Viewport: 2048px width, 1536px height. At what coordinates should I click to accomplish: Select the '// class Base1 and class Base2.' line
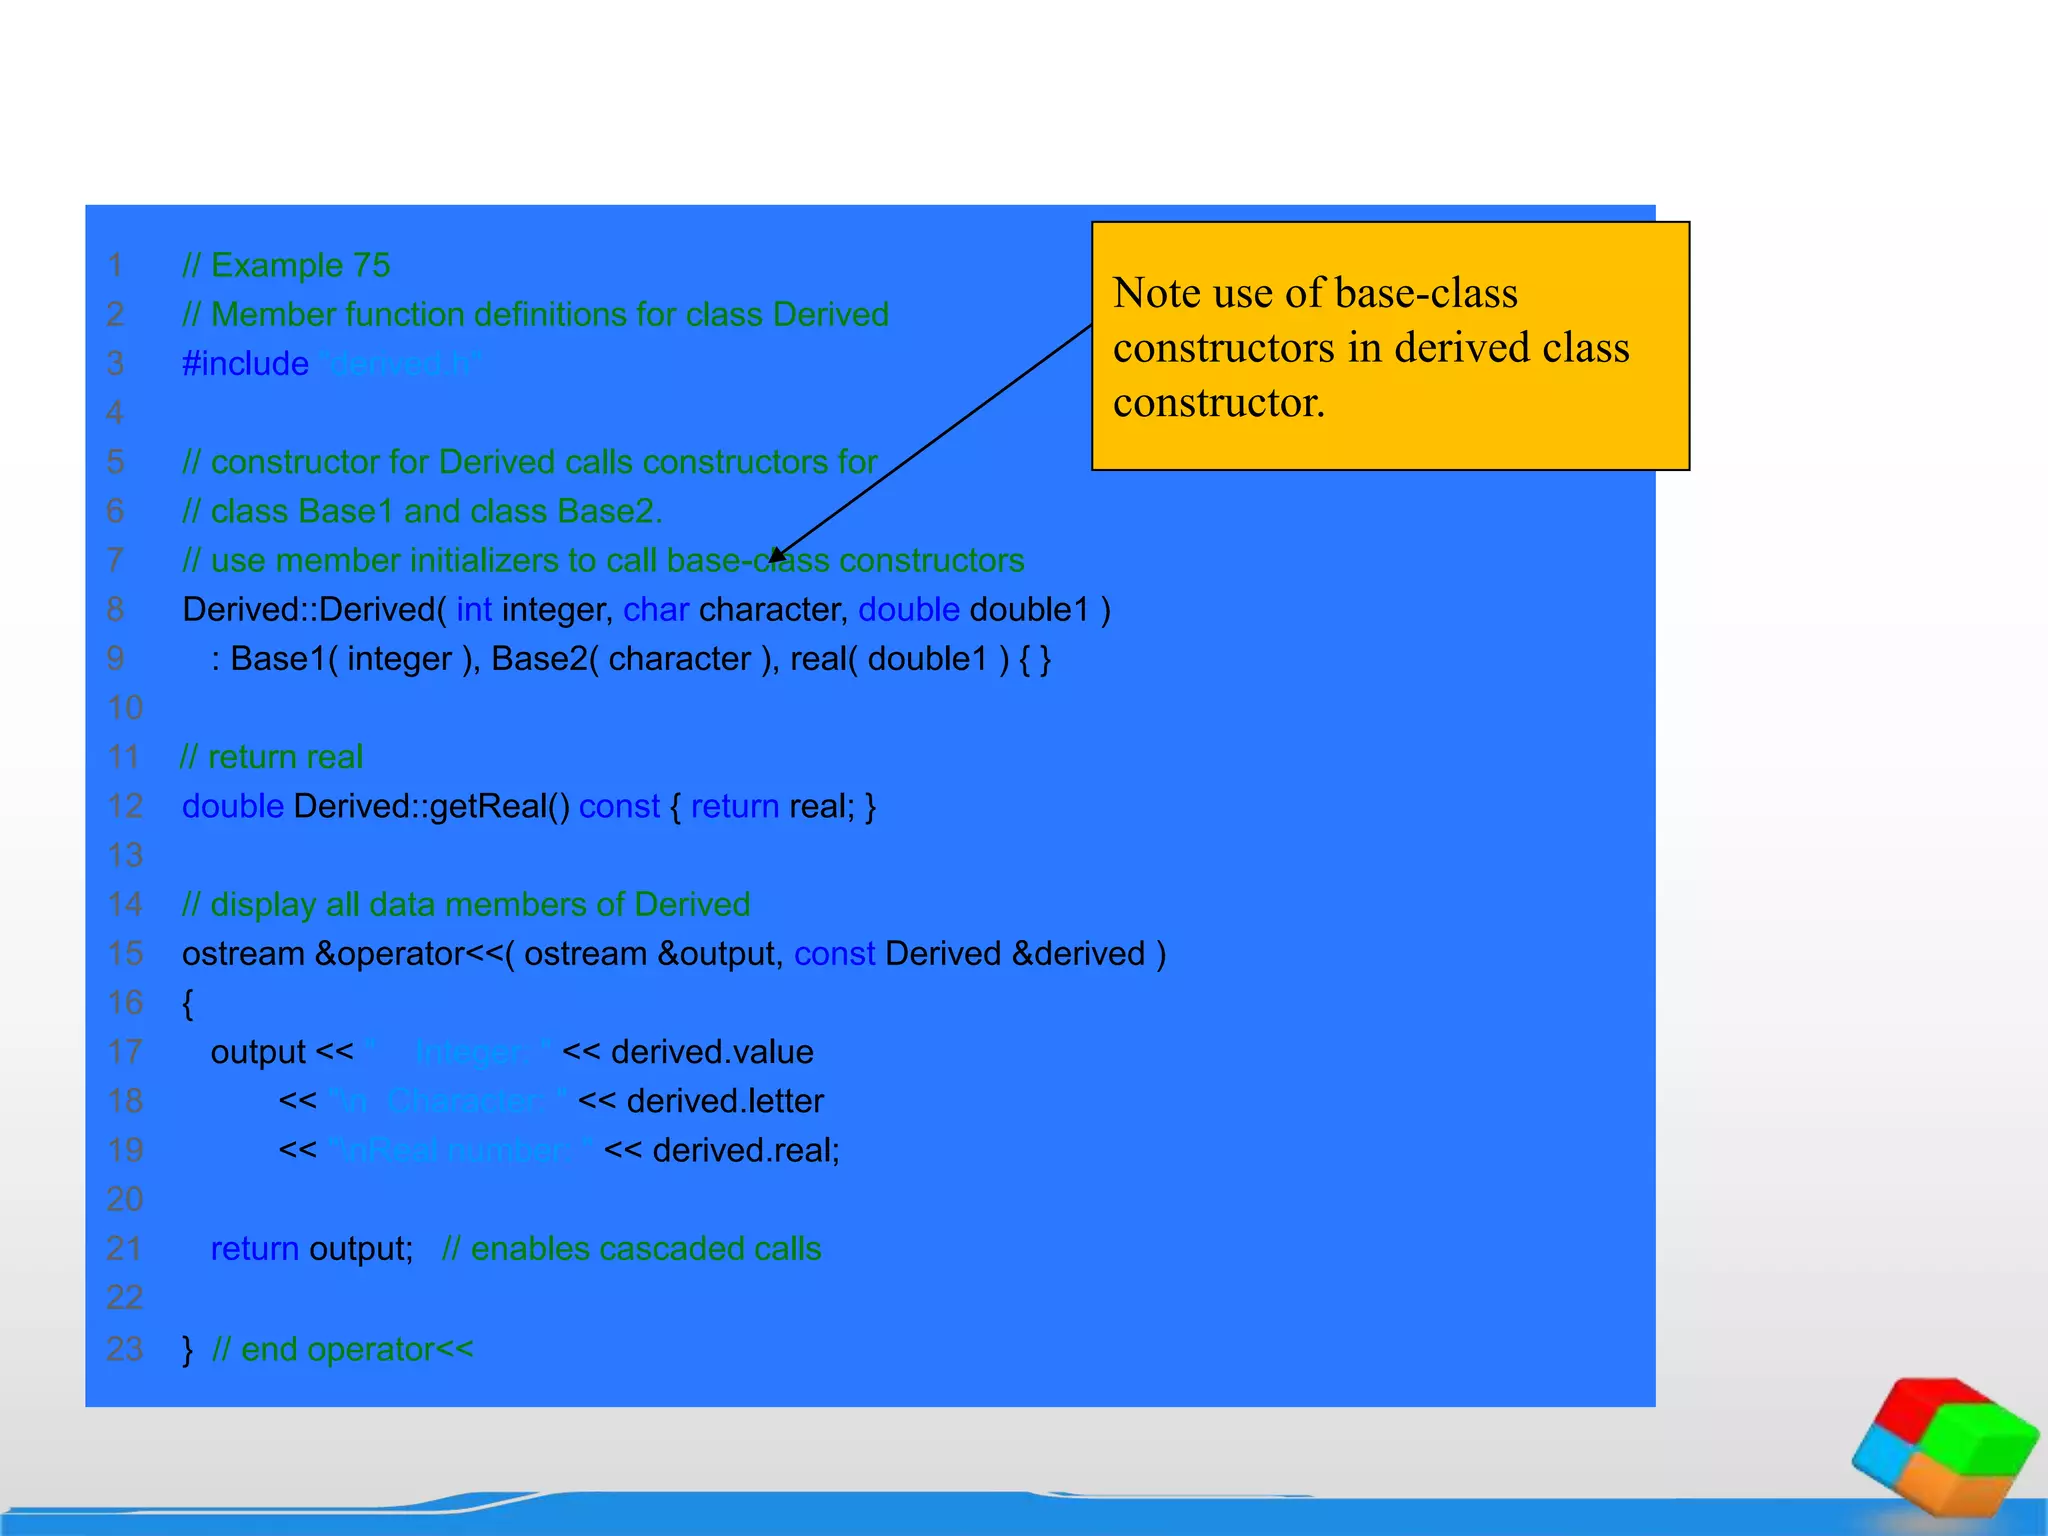422,511
